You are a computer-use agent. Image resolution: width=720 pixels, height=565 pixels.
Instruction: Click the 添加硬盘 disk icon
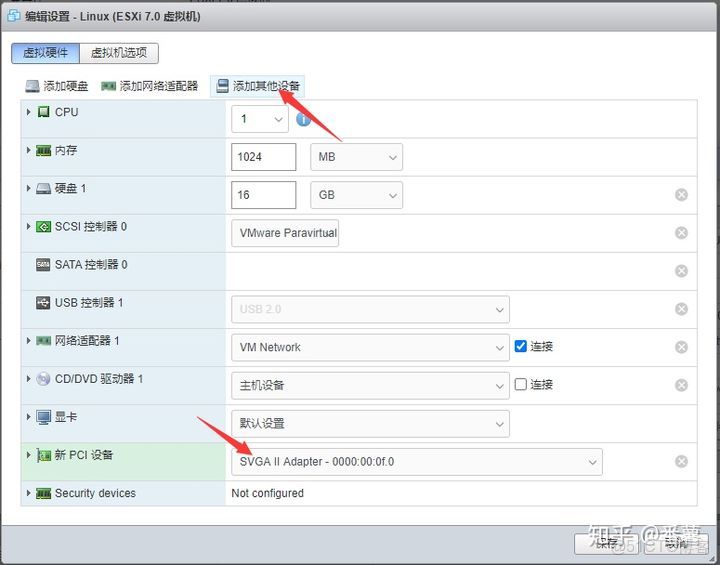pos(32,86)
